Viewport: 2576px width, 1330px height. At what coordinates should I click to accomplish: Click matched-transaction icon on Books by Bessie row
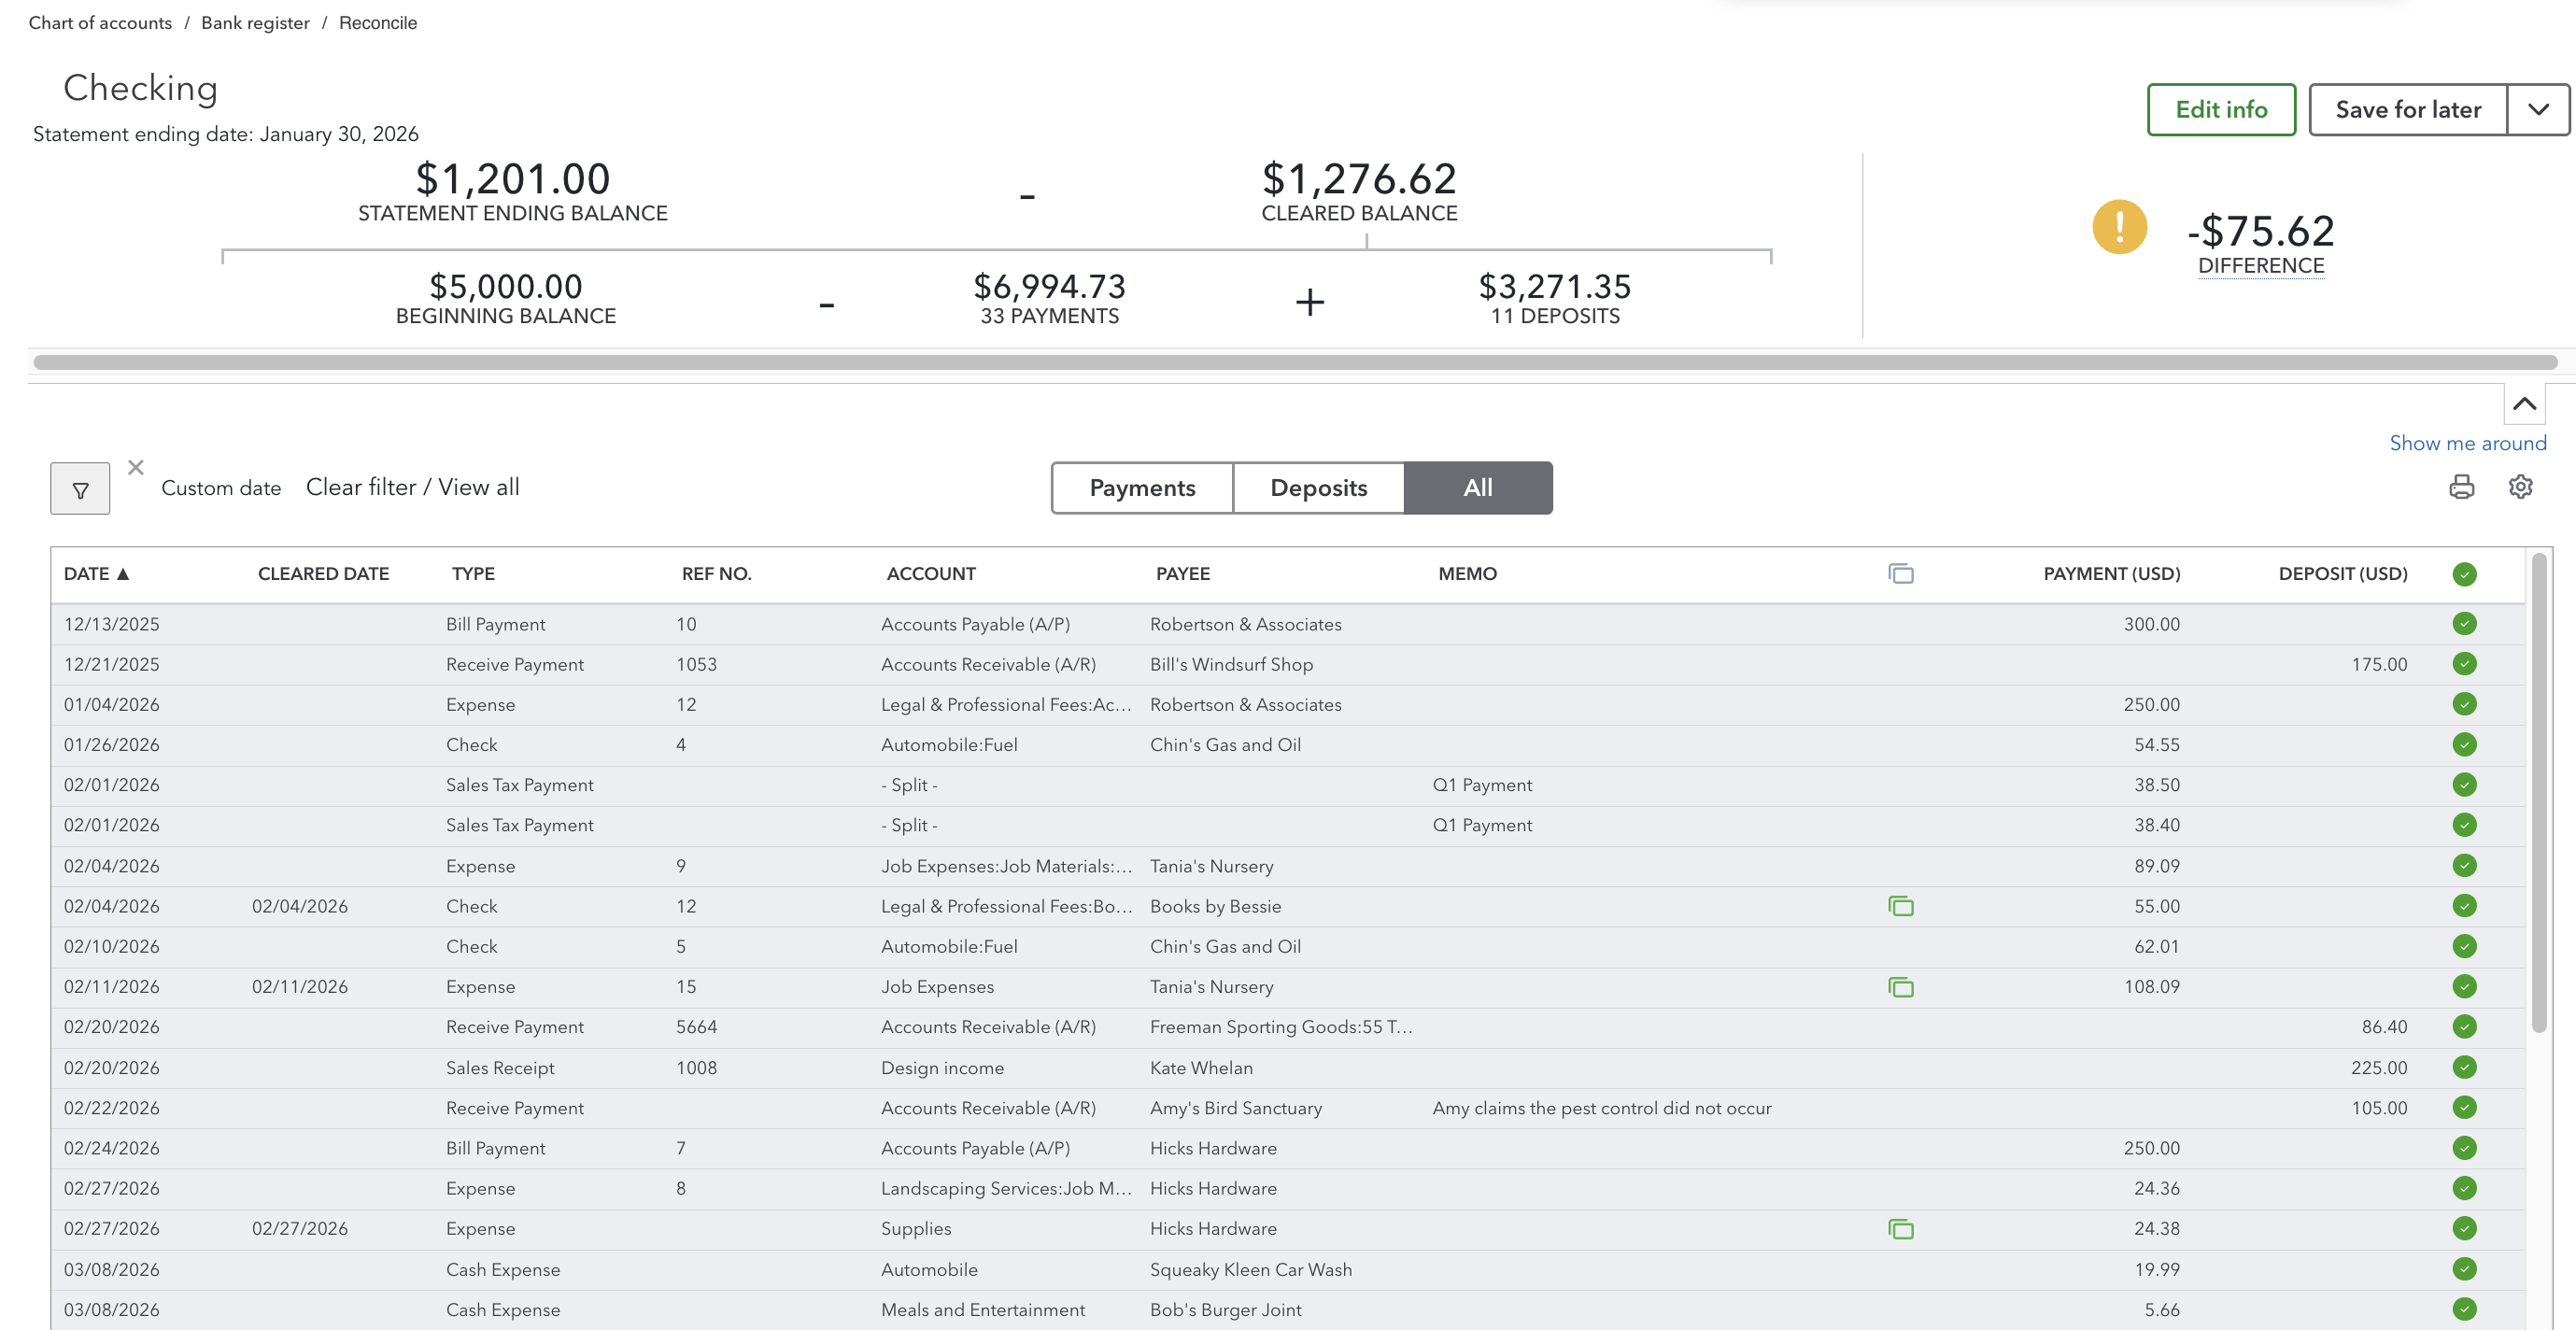(1900, 906)
